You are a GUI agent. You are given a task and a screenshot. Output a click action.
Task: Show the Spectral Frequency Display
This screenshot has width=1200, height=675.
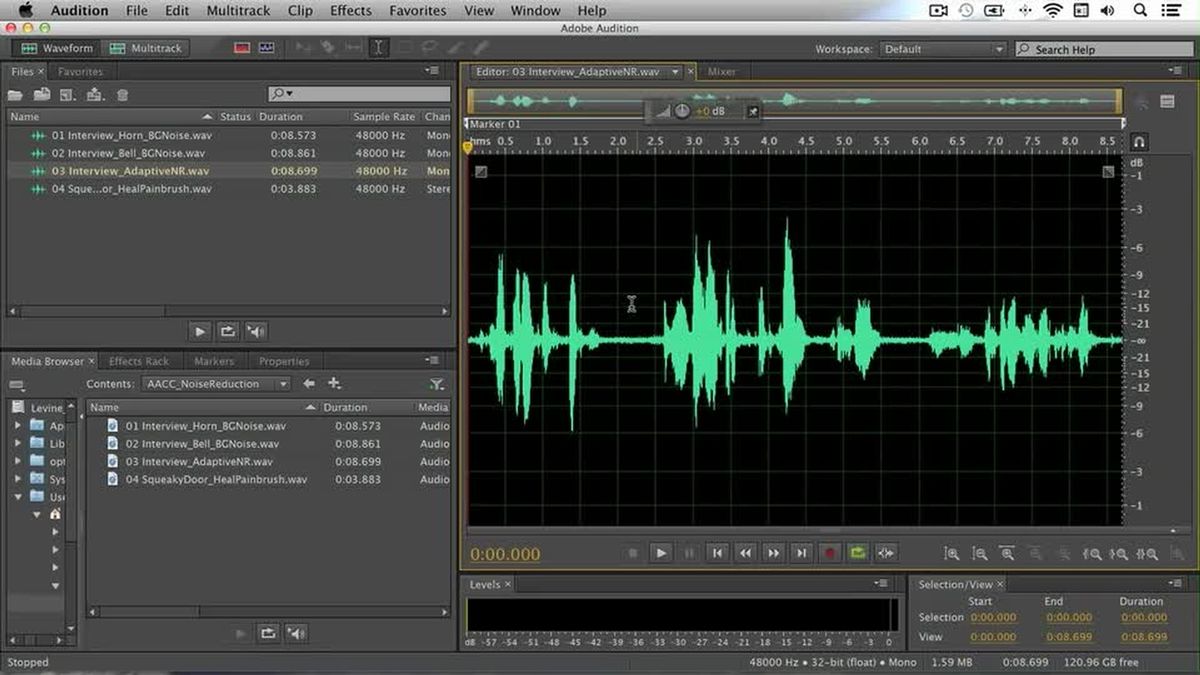point(241,48)
